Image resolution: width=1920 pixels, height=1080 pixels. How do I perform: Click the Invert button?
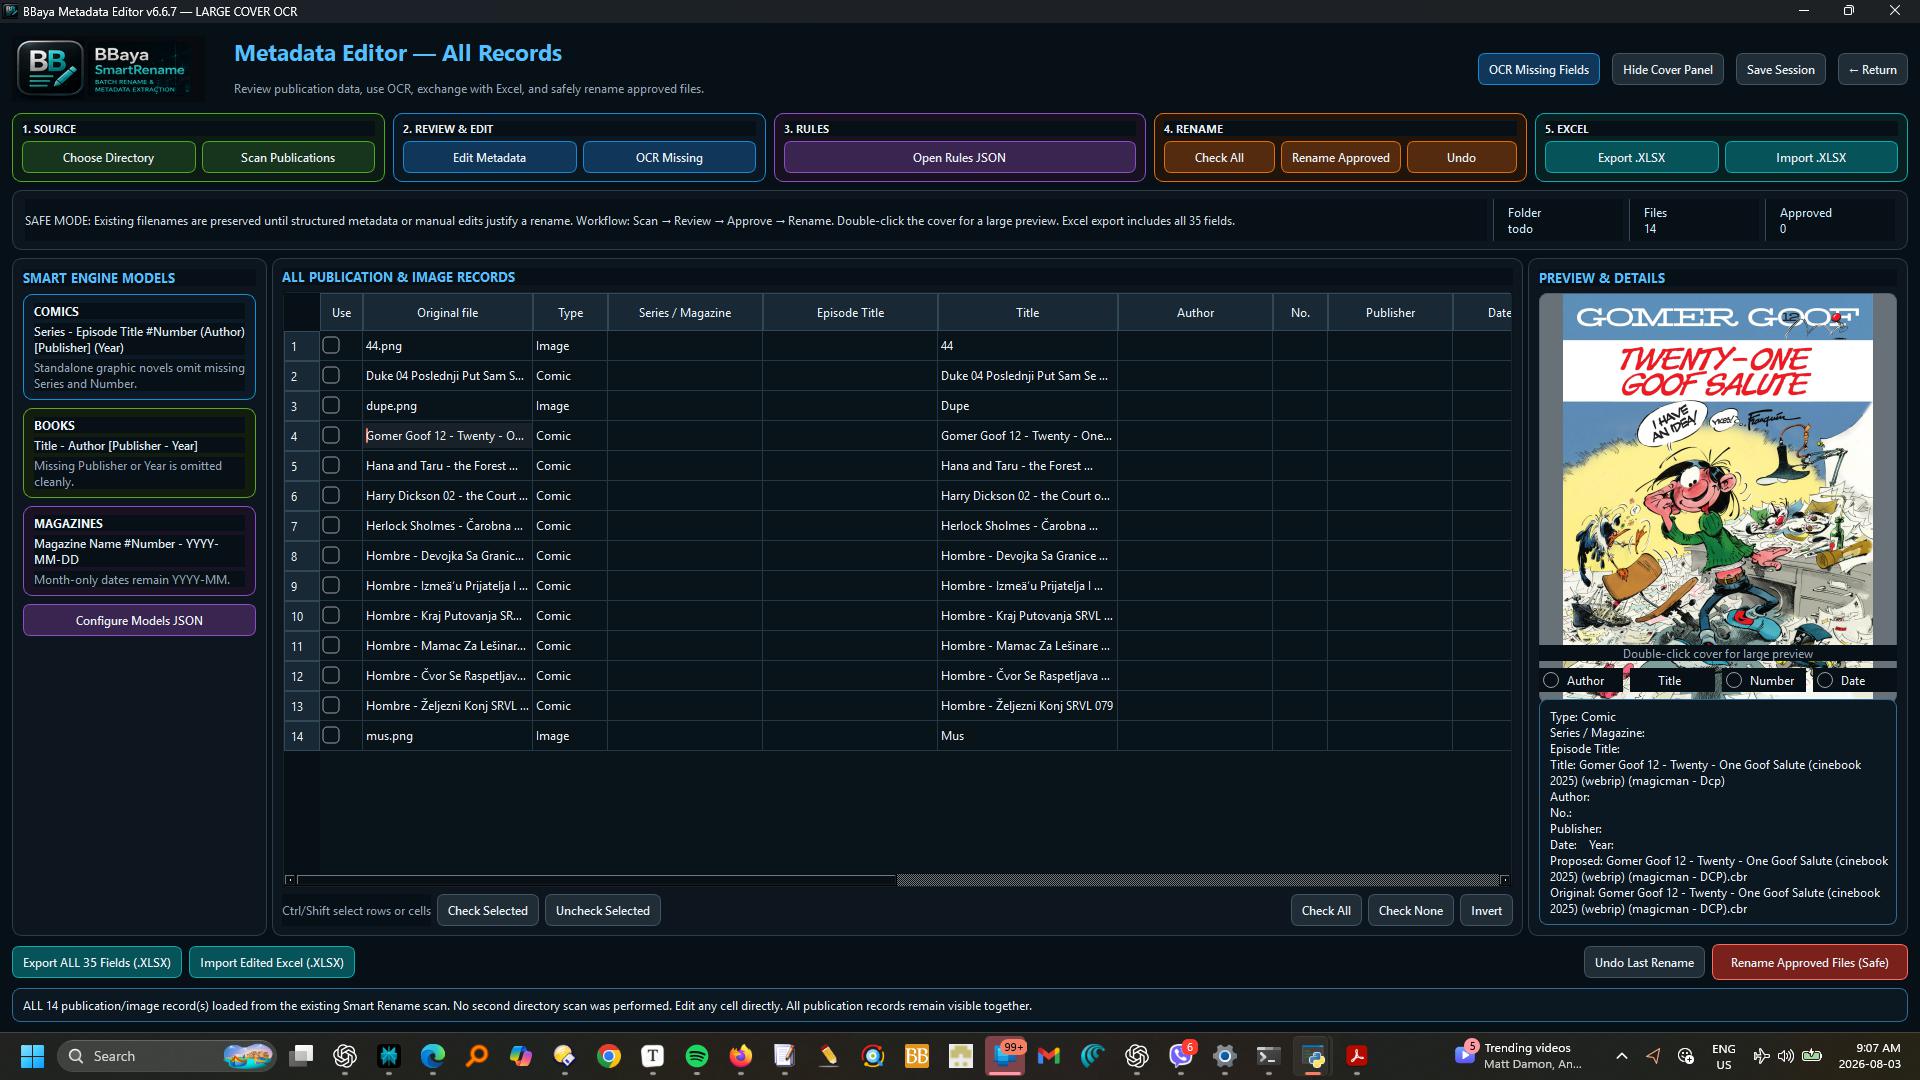(1486, 910)
